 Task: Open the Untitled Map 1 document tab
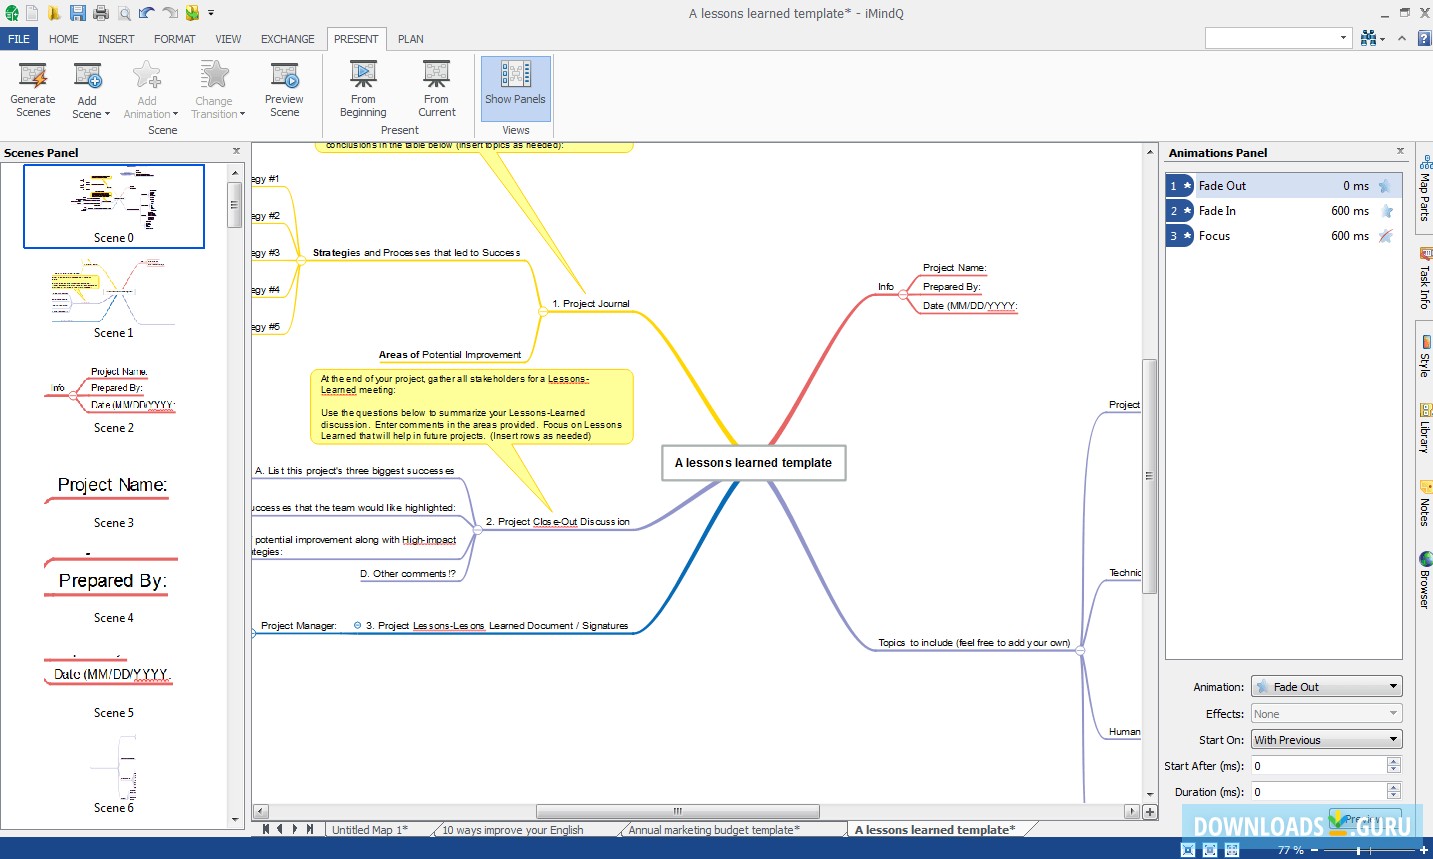[x=370, y=830]
